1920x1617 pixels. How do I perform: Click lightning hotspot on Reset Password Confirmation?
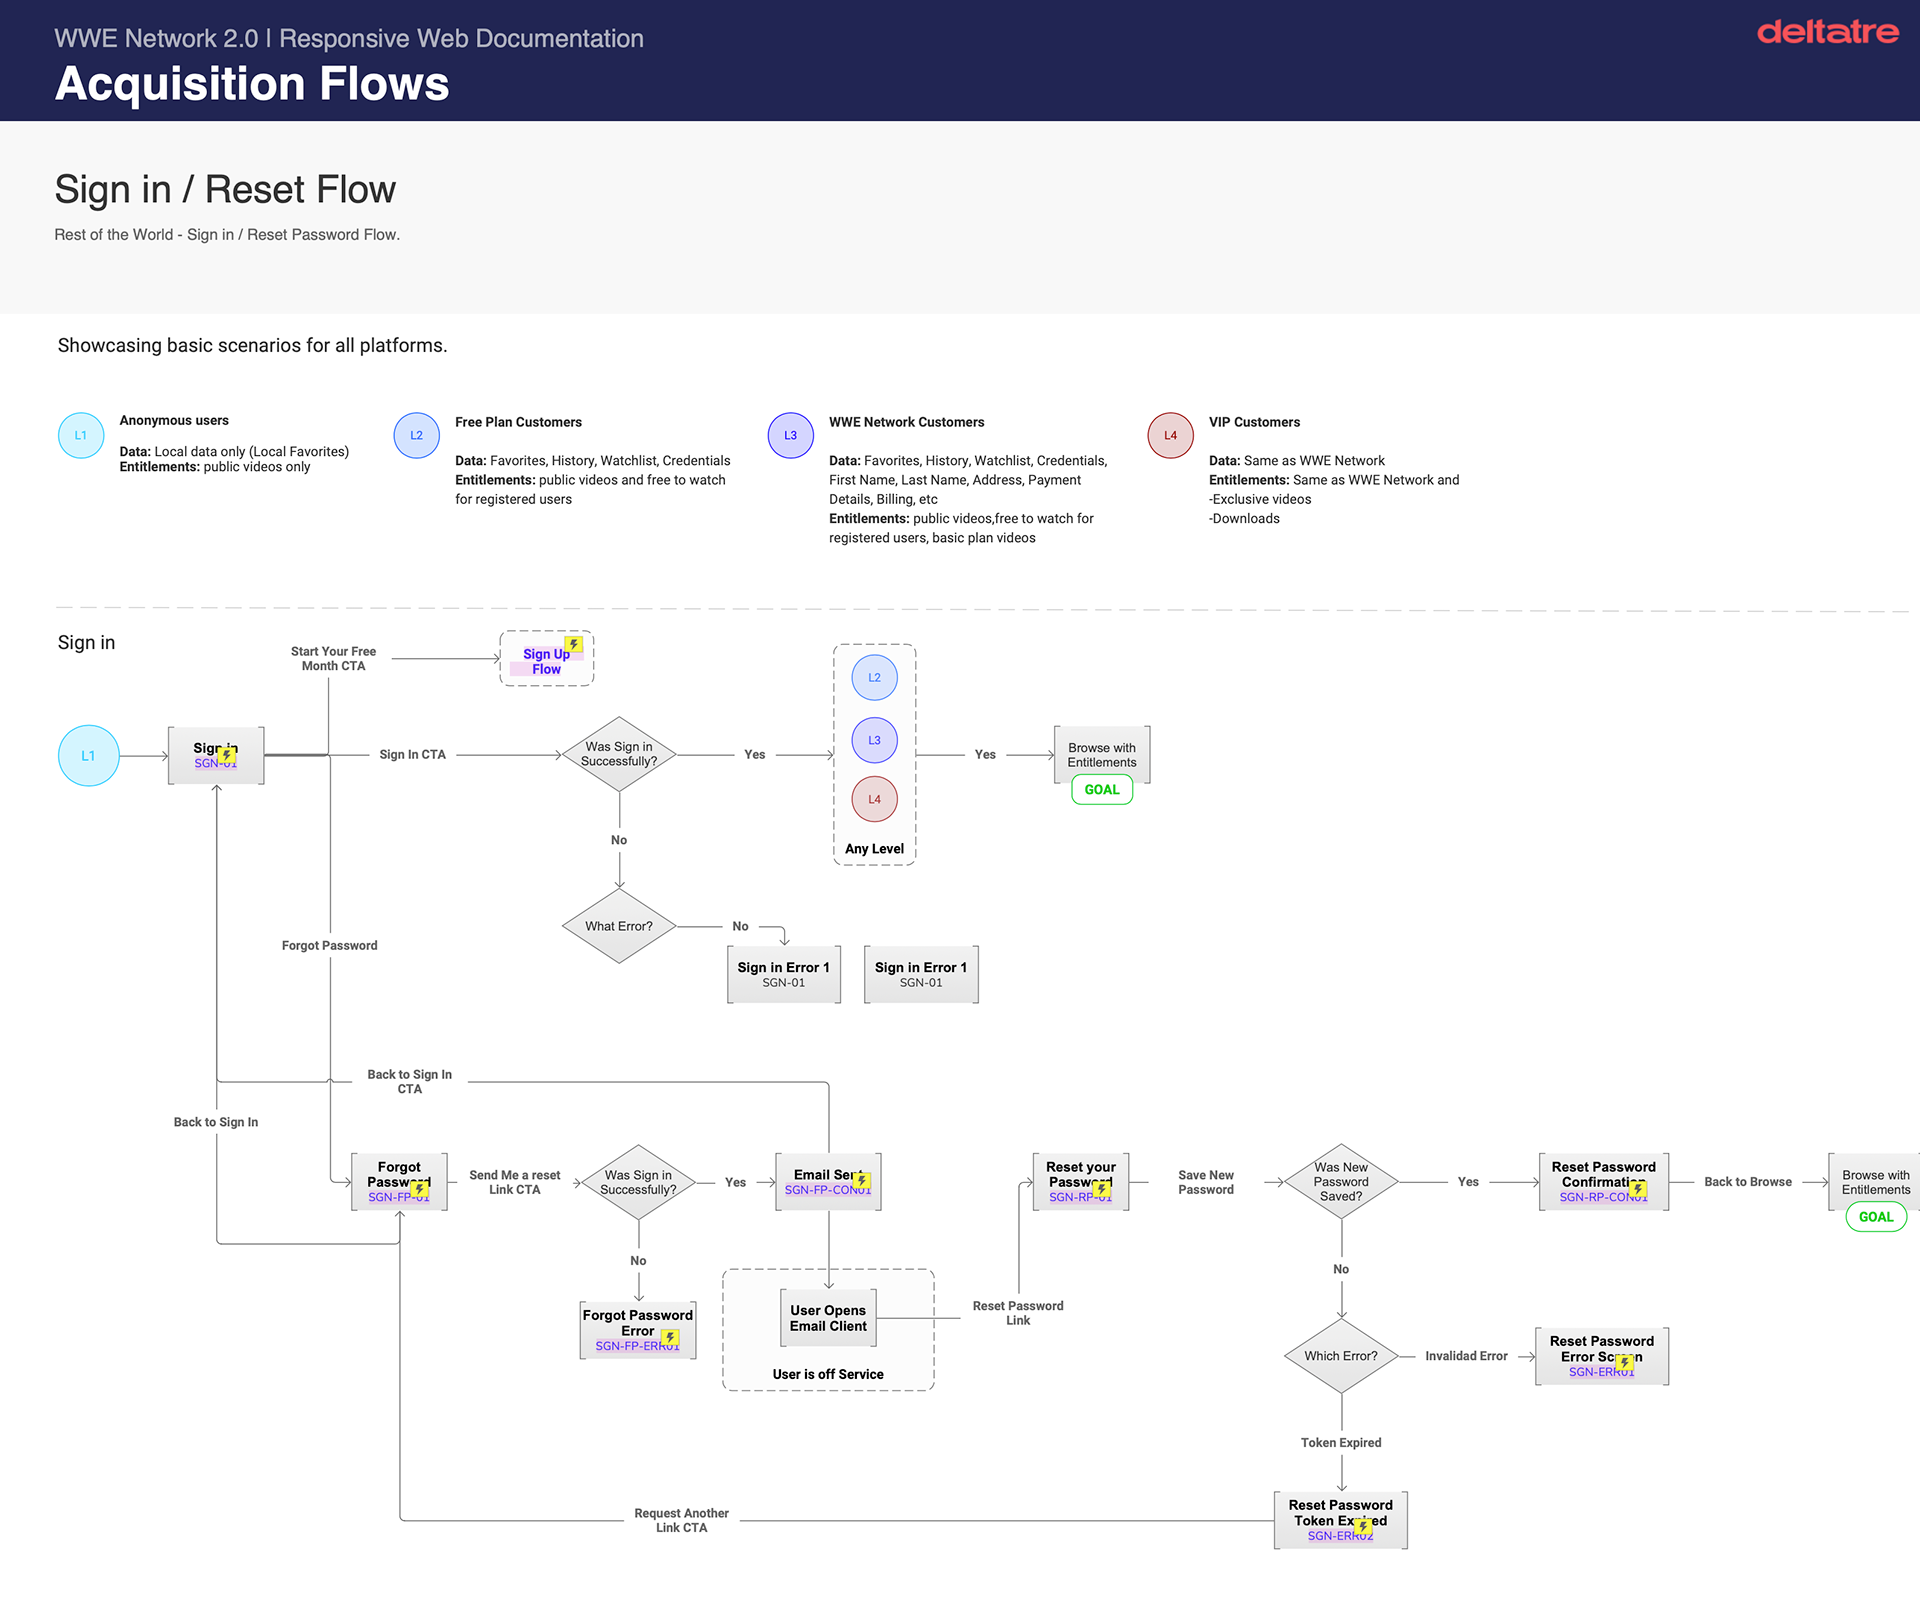[1638, 1189]
